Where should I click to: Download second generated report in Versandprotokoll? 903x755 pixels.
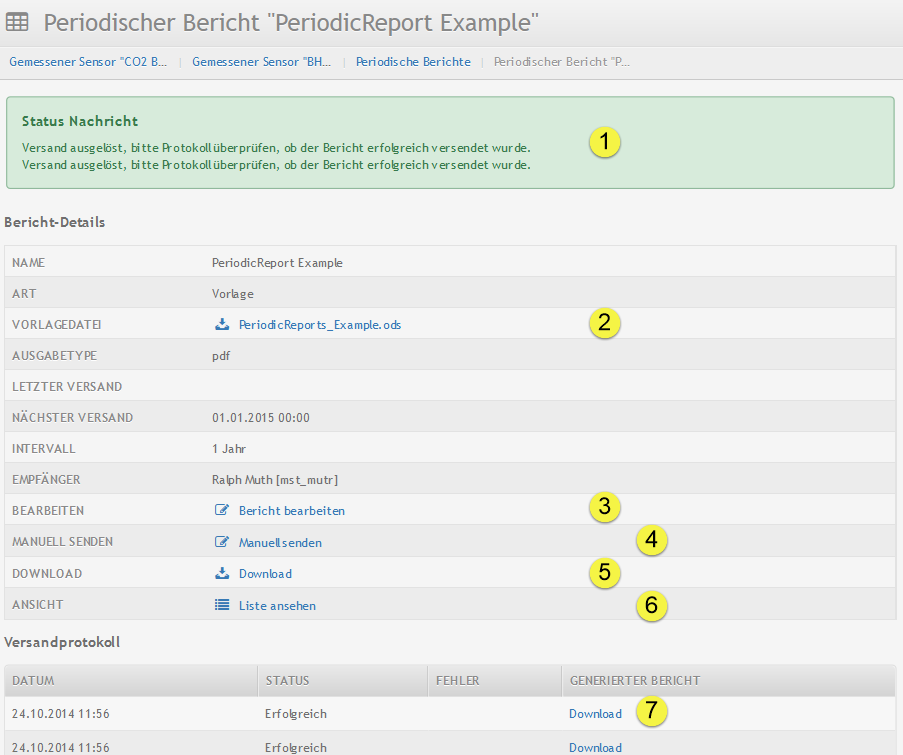pyautogui.click(x=595, y=748)
